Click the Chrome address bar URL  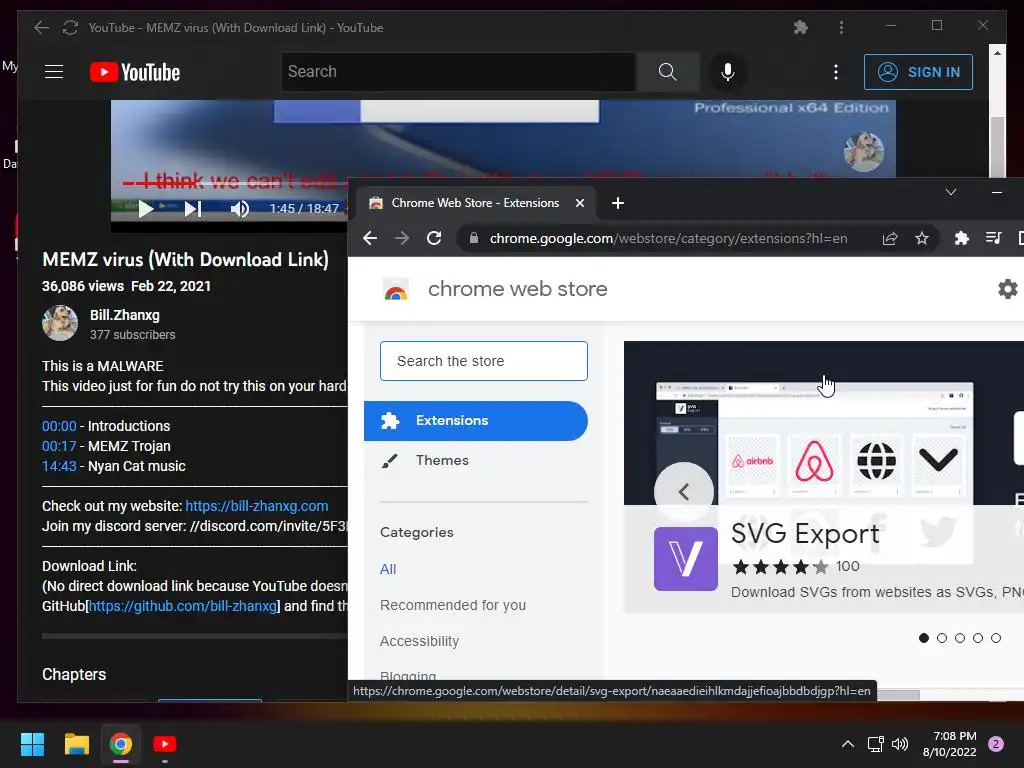coord(669,238)
